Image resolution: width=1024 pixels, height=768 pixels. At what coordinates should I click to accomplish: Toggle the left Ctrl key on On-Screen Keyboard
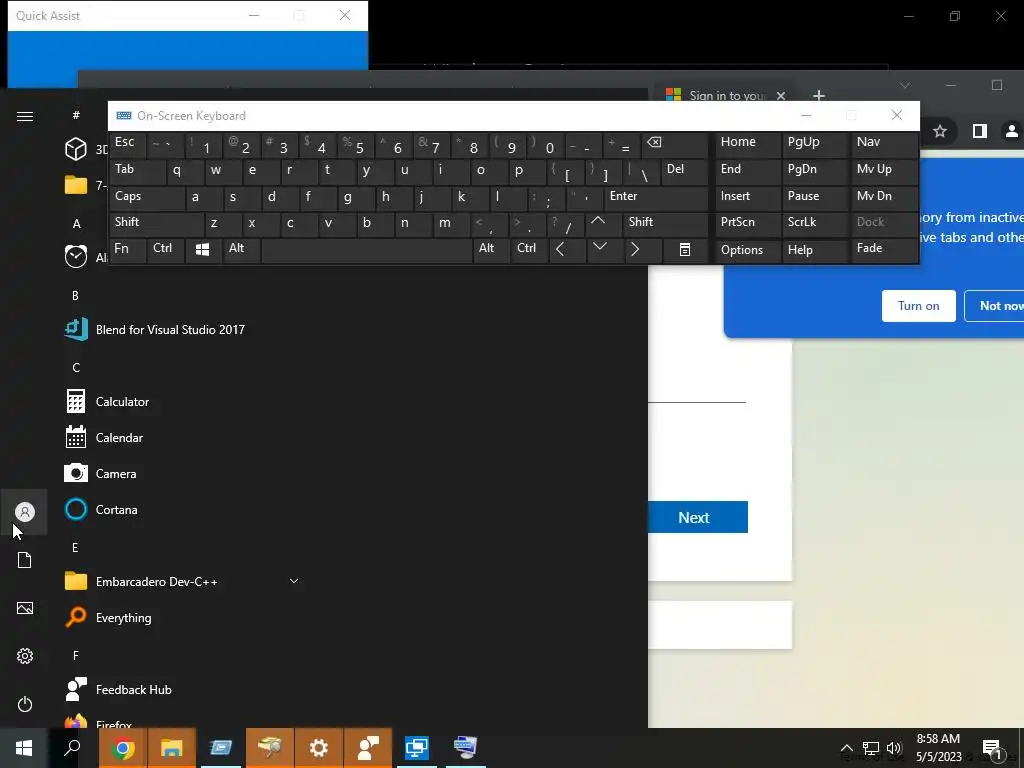pyautogui.click(x=166, y=249)
